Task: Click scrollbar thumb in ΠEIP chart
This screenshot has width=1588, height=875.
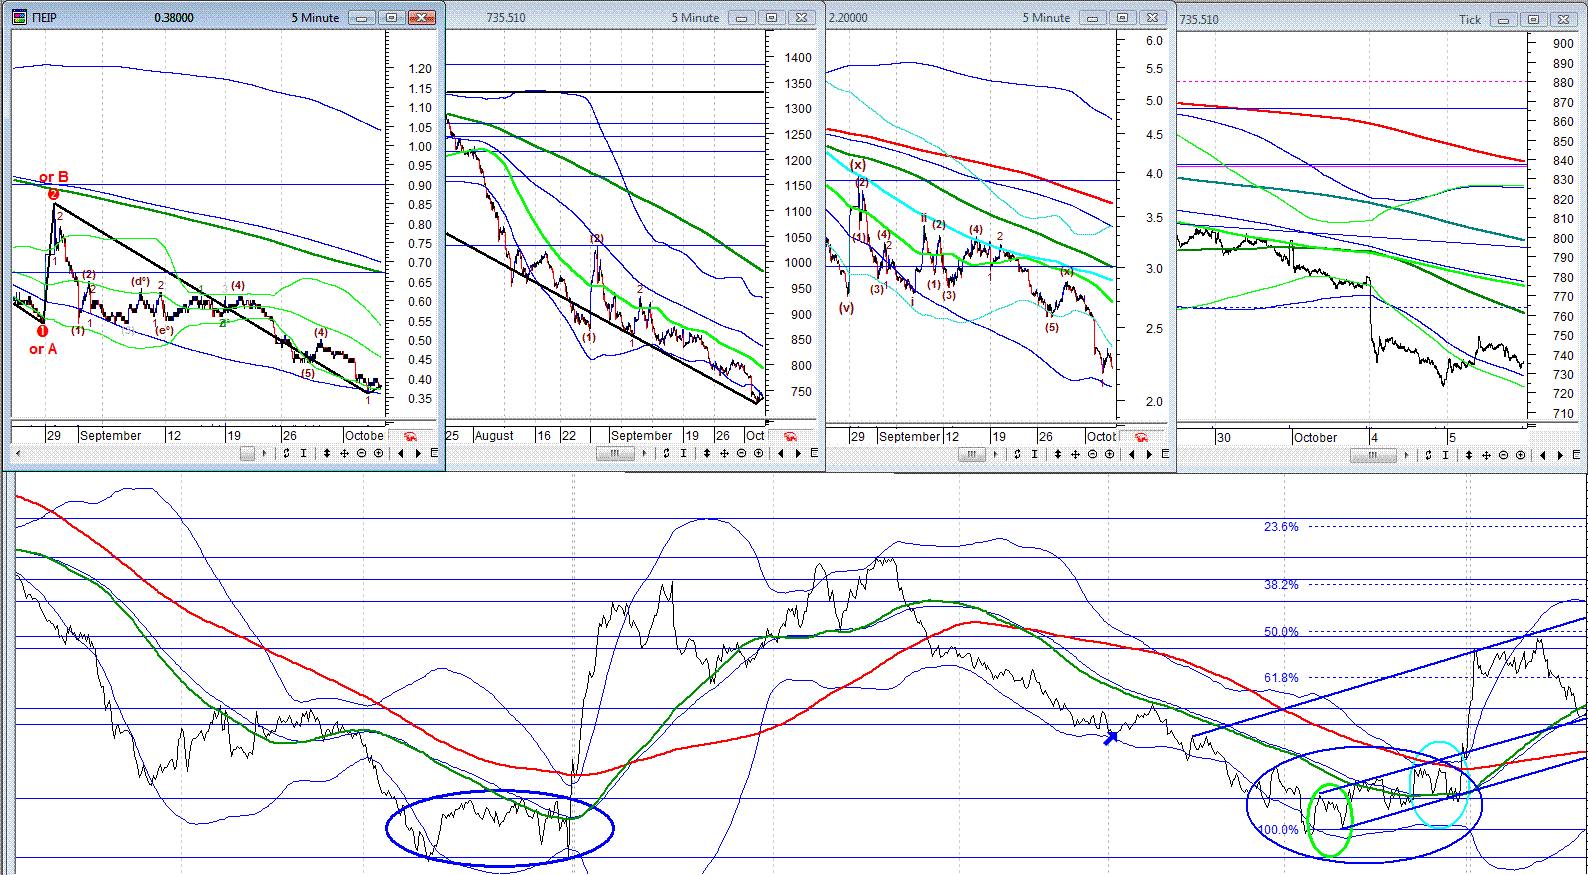Action: (247, 453)
